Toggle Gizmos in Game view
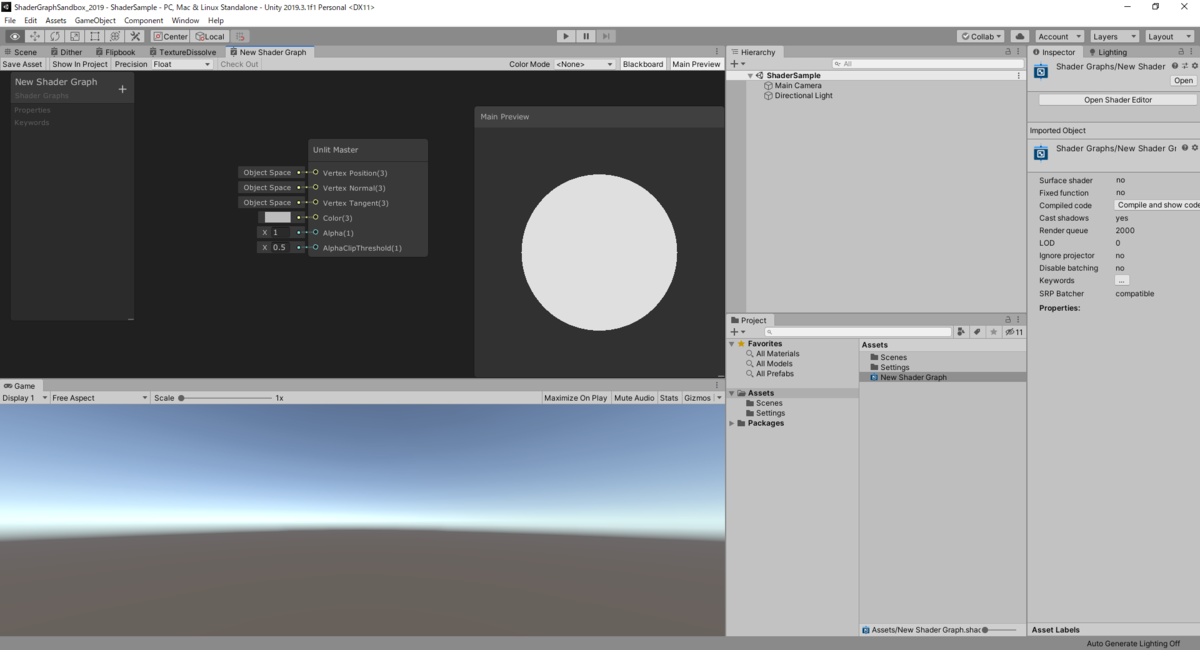1200x650 pixels. (x=697, y=398)
